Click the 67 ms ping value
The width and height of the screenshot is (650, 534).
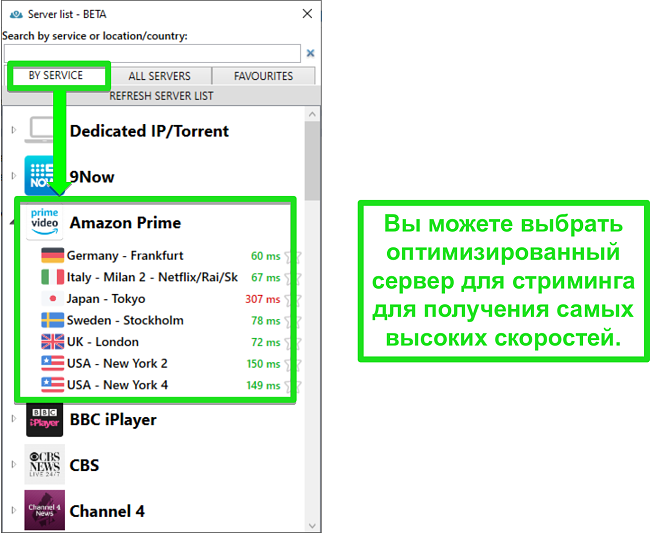266,277
